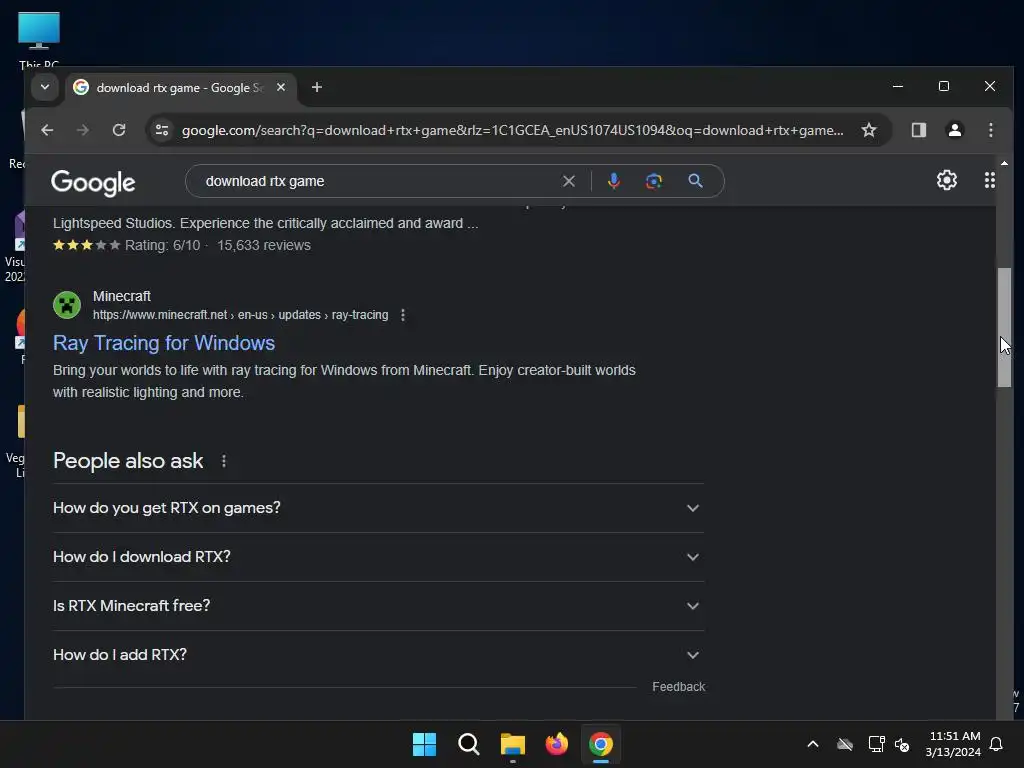Click the forward navigation arrow

click(x=82, y=130)
